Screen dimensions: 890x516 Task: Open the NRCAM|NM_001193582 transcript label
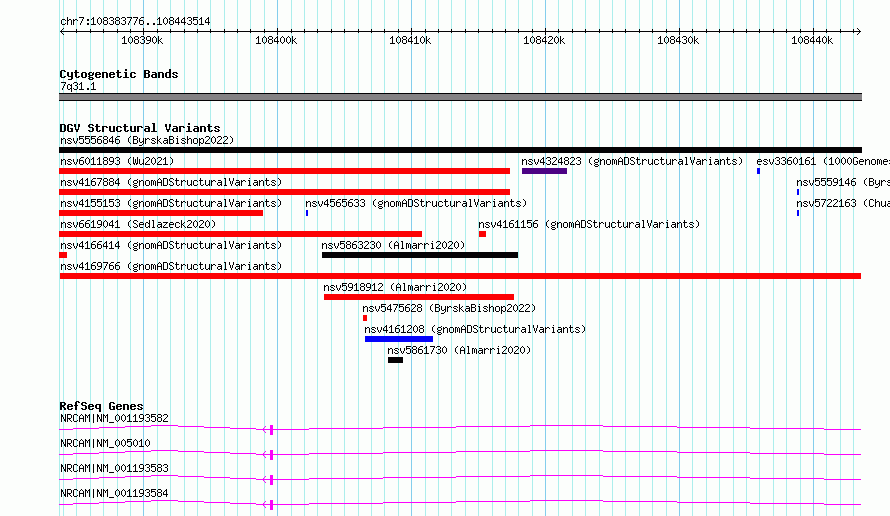(114, 418)
